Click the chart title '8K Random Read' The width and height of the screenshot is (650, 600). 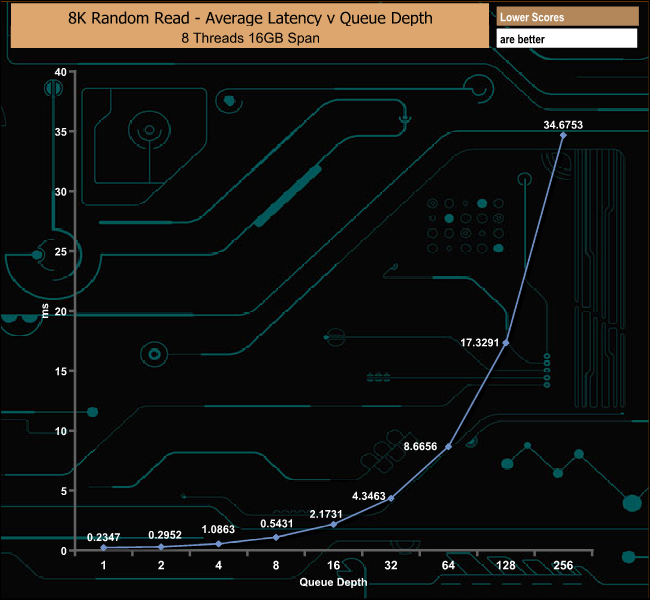pos(129,18)
